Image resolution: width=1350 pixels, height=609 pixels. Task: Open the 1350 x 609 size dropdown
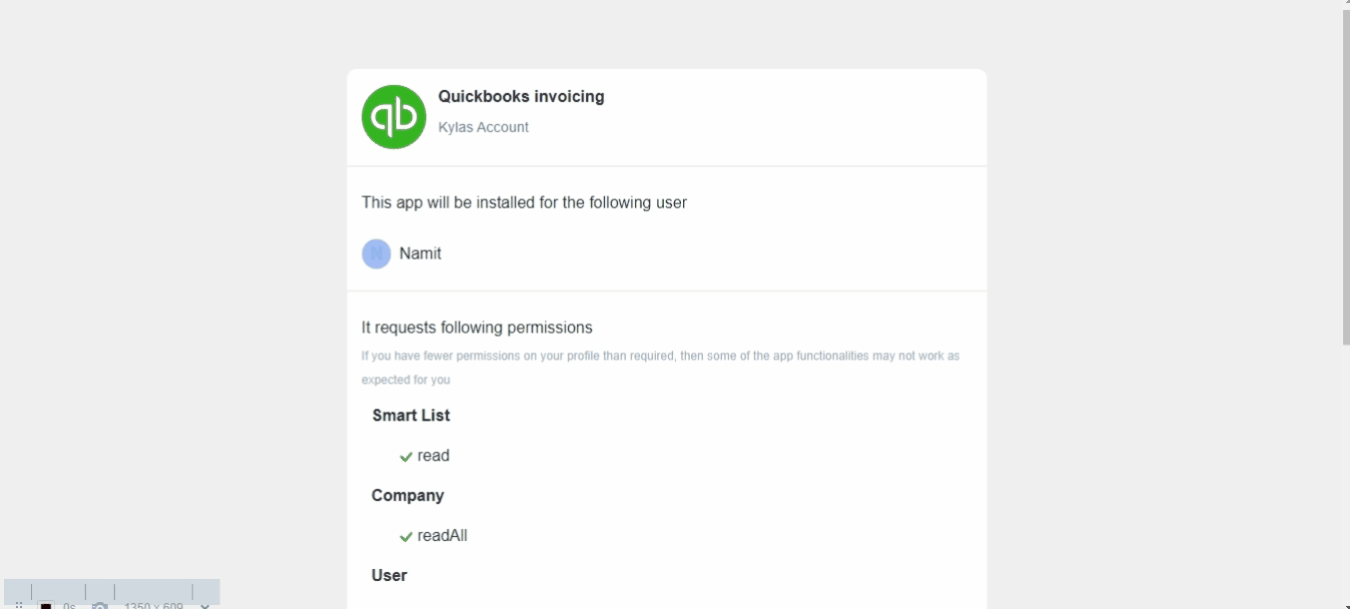205,605
